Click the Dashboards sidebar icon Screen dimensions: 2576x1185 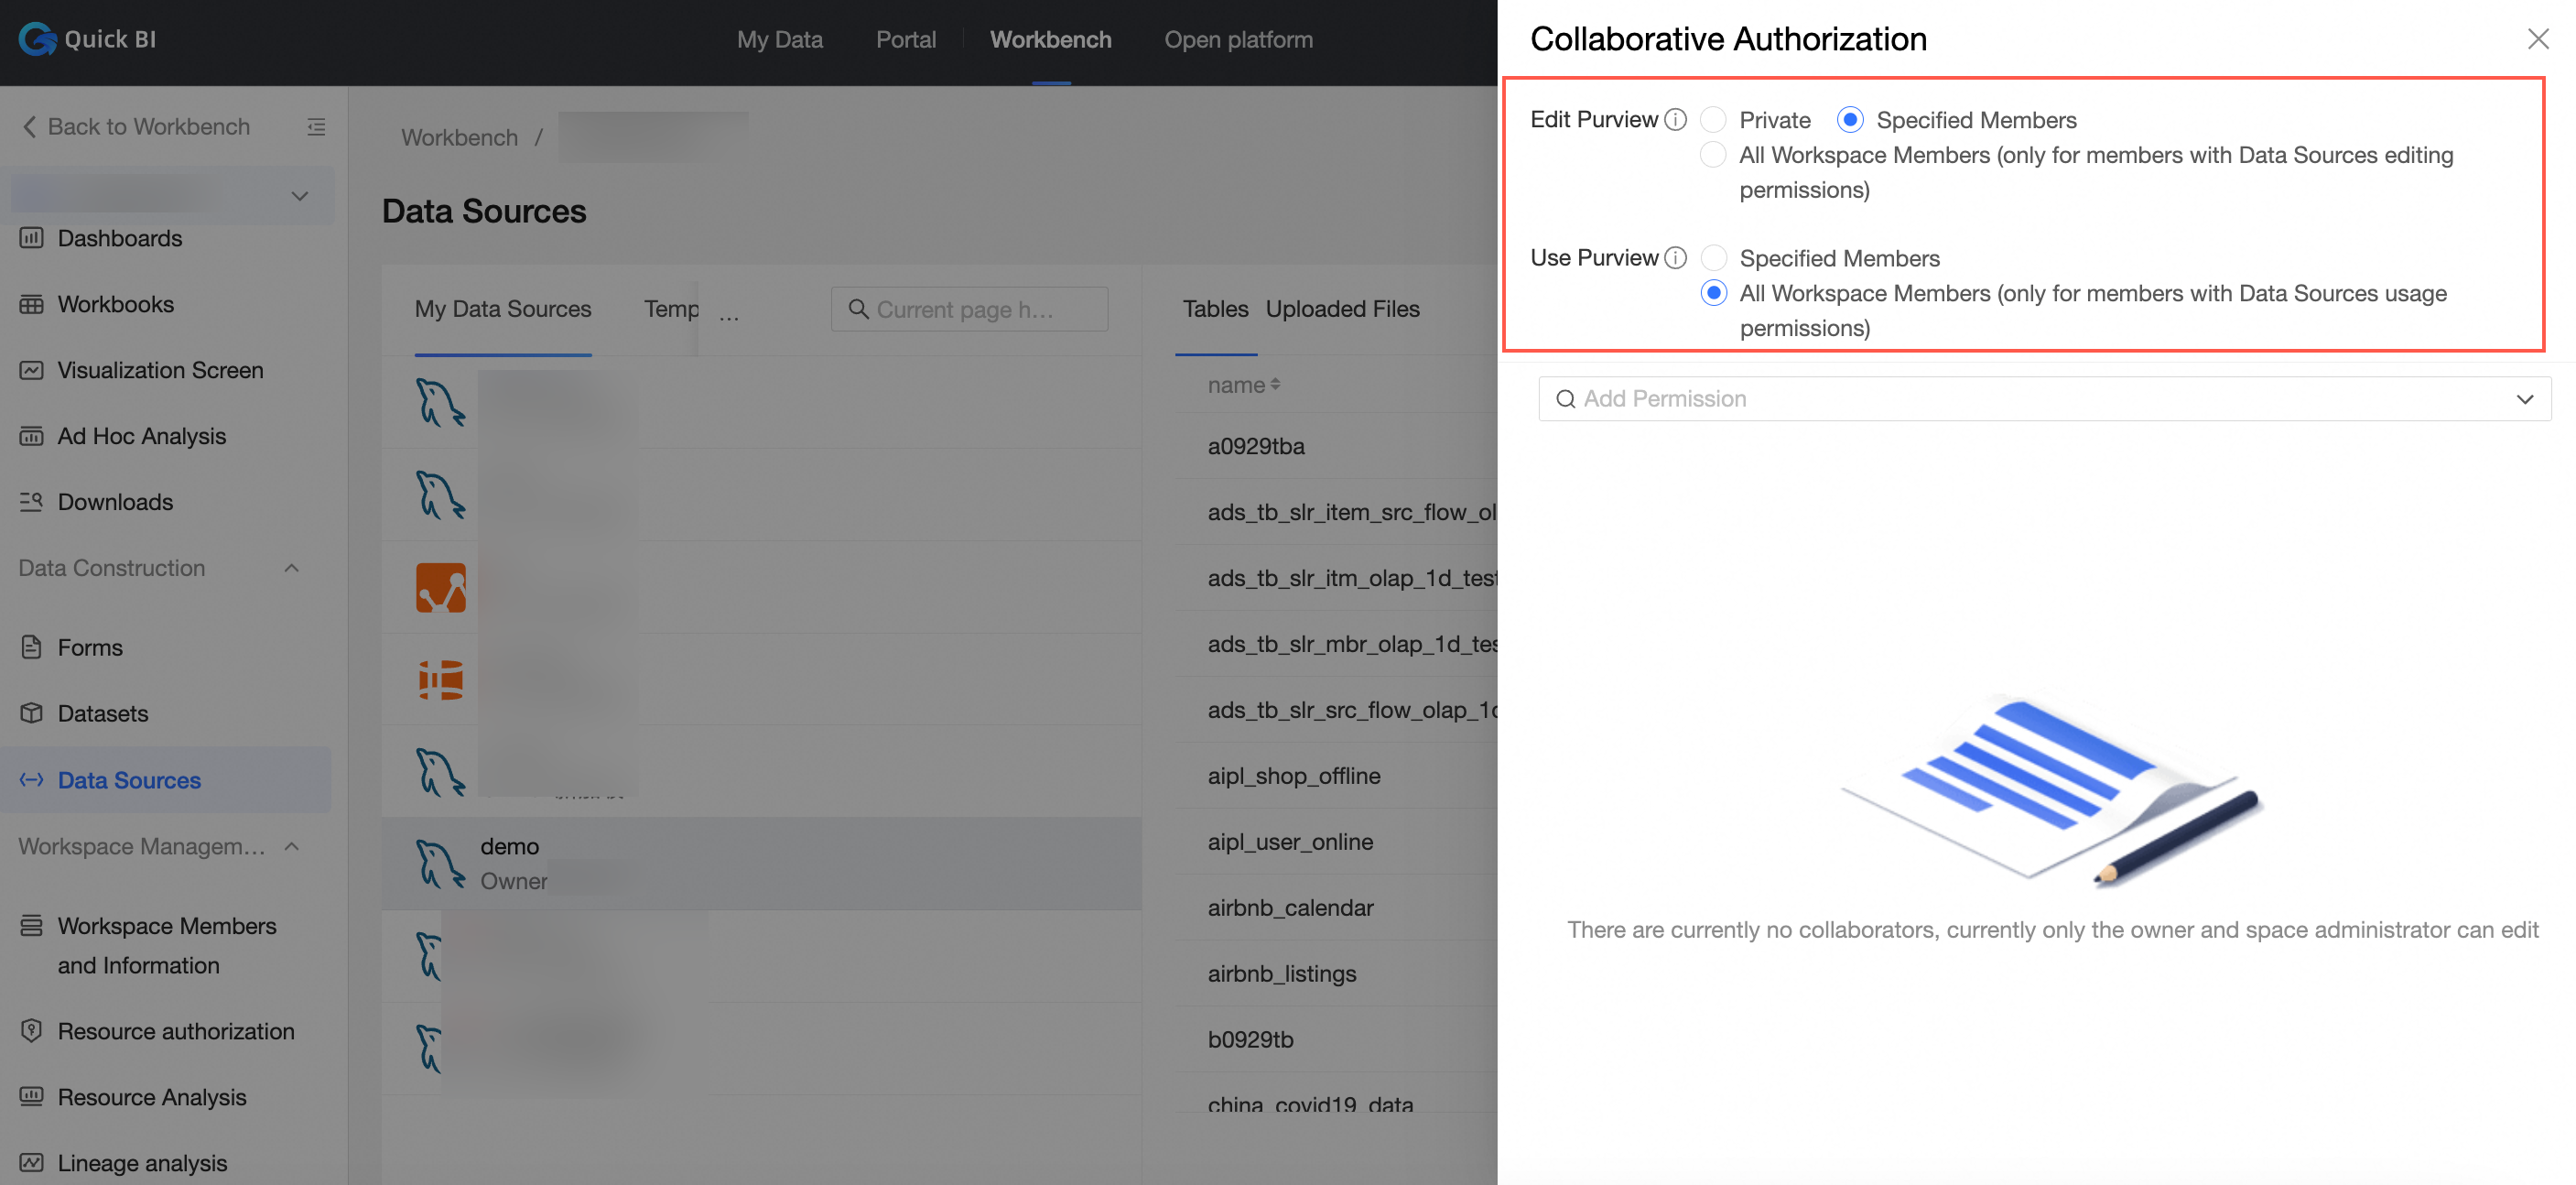pyautogui.click(x=32, y=238)
